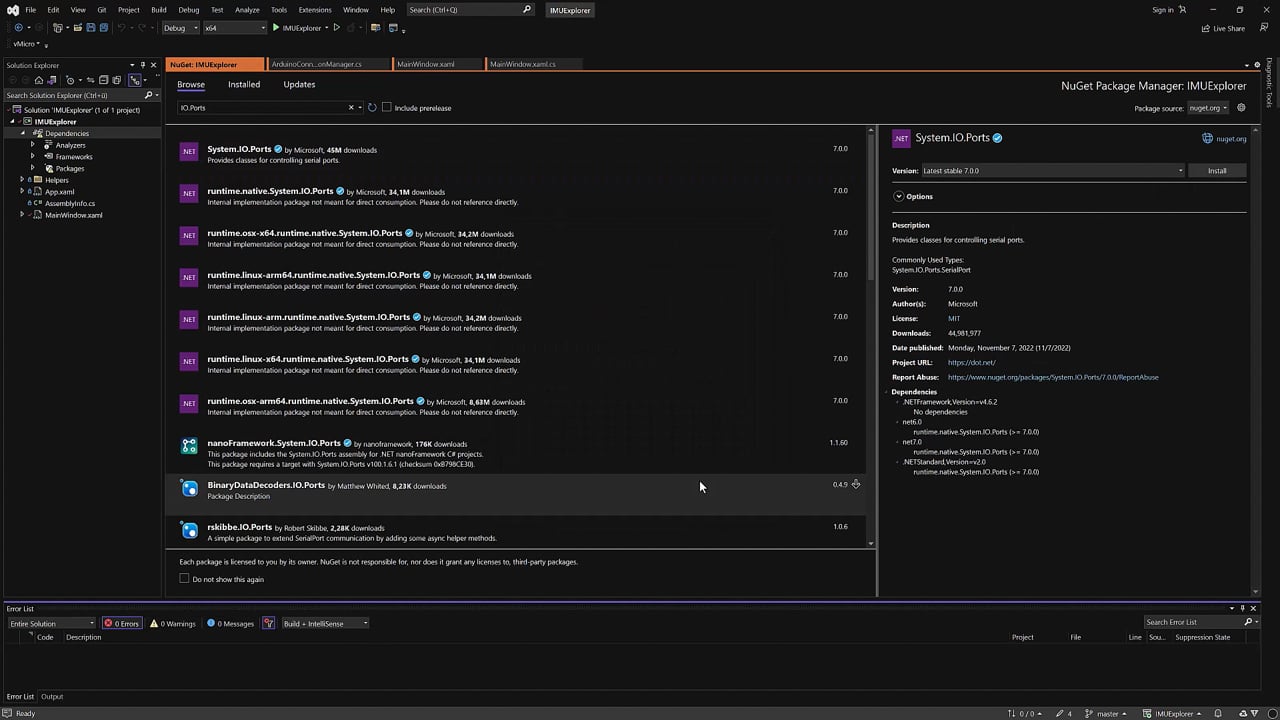
Task: Click the search magnifier in Solution Explorer
Action: point(148,95)
